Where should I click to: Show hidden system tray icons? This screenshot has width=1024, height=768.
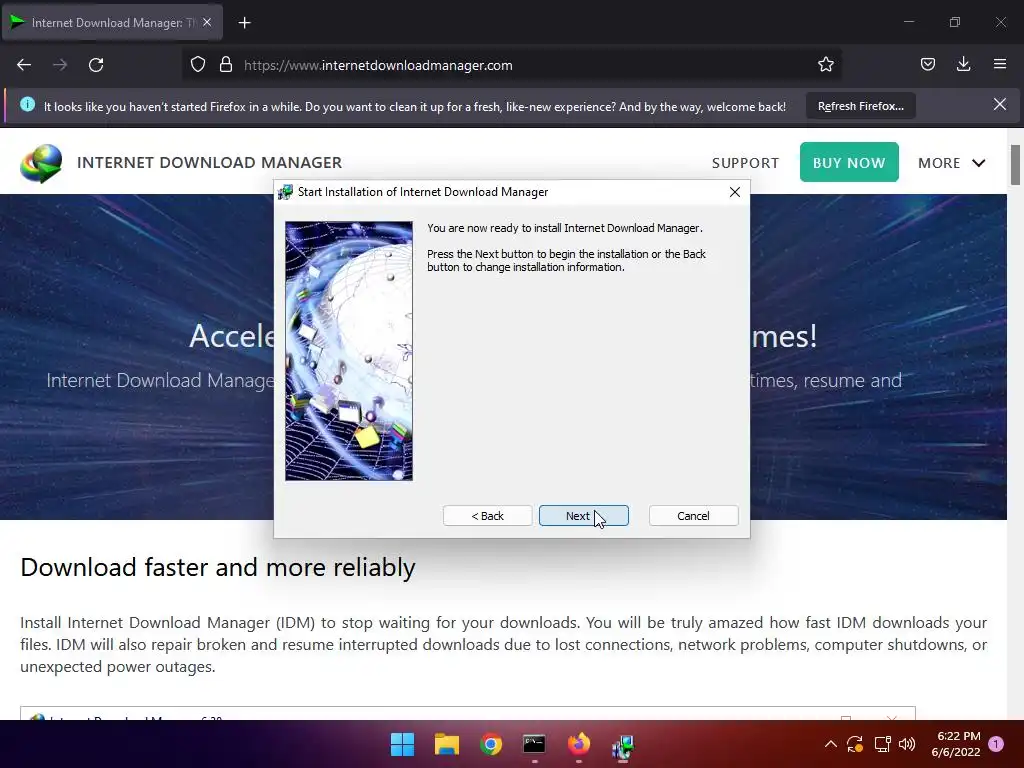point(831,744)
